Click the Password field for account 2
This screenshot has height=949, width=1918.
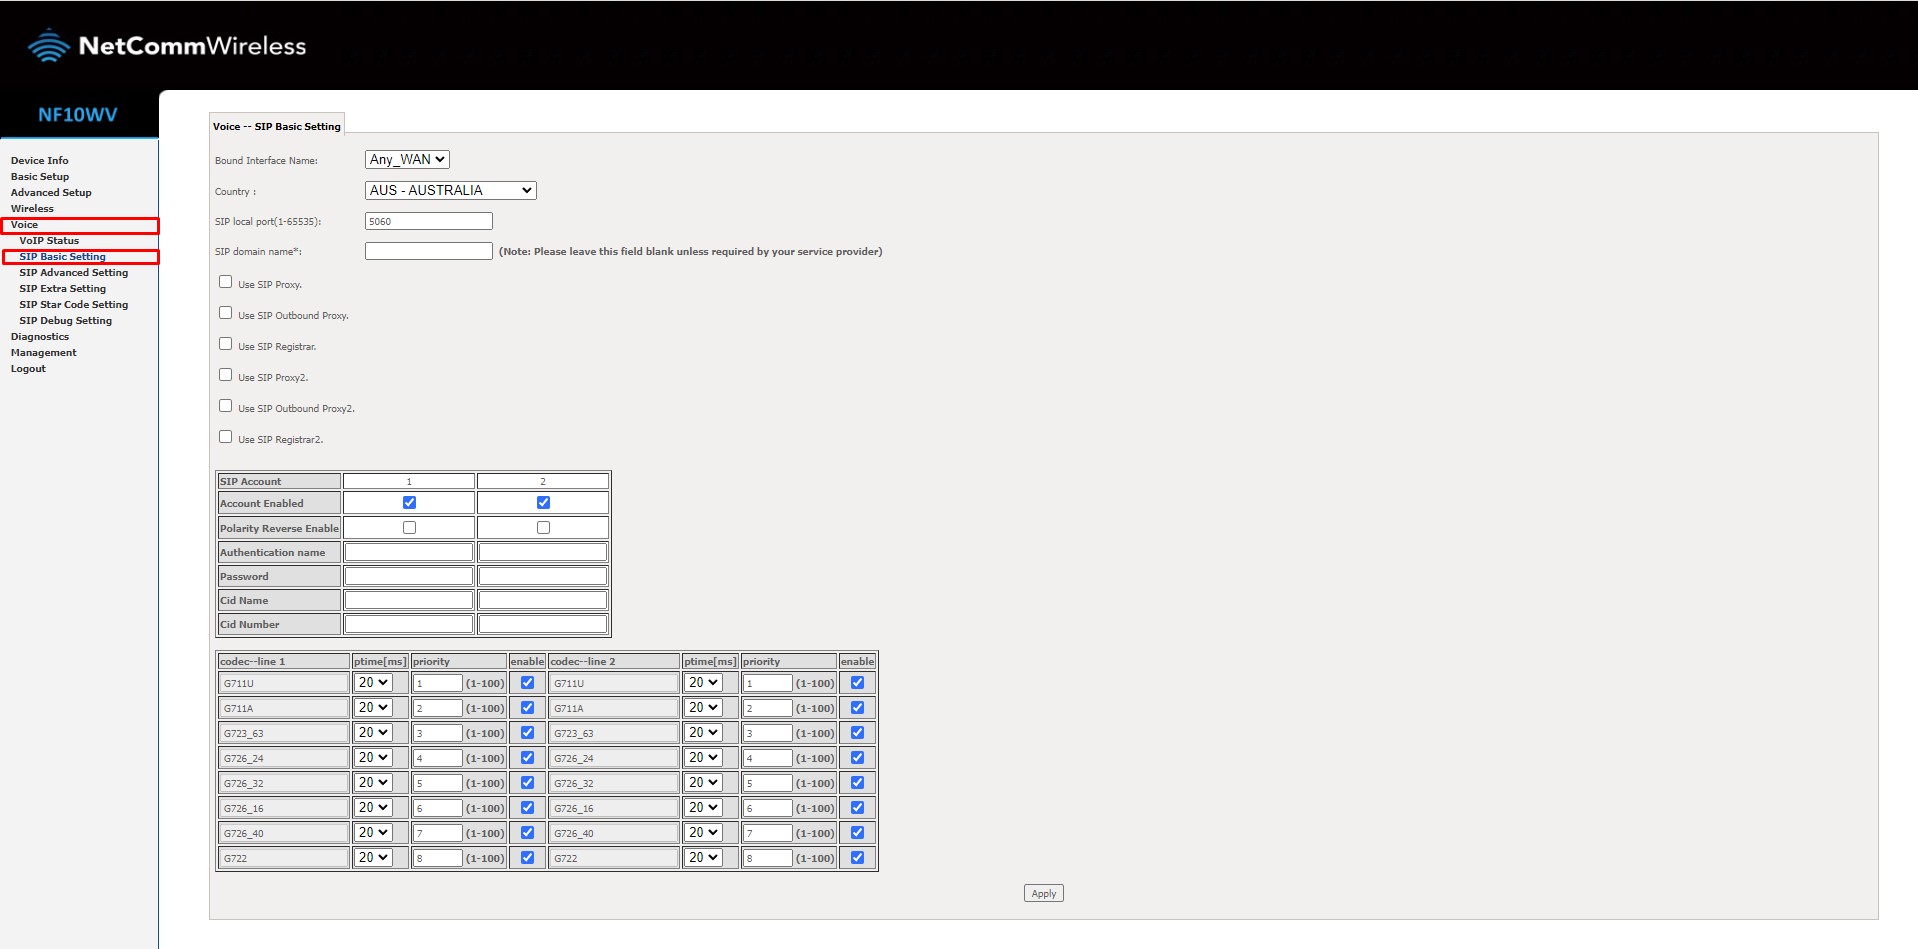(543, 576)
